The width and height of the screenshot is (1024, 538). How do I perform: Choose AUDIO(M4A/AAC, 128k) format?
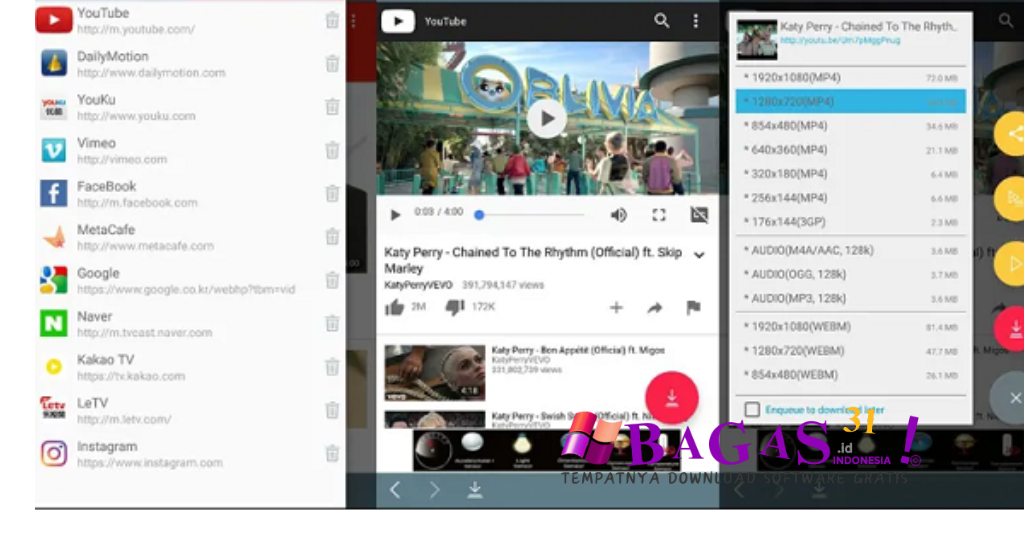[x=850, y=251]
